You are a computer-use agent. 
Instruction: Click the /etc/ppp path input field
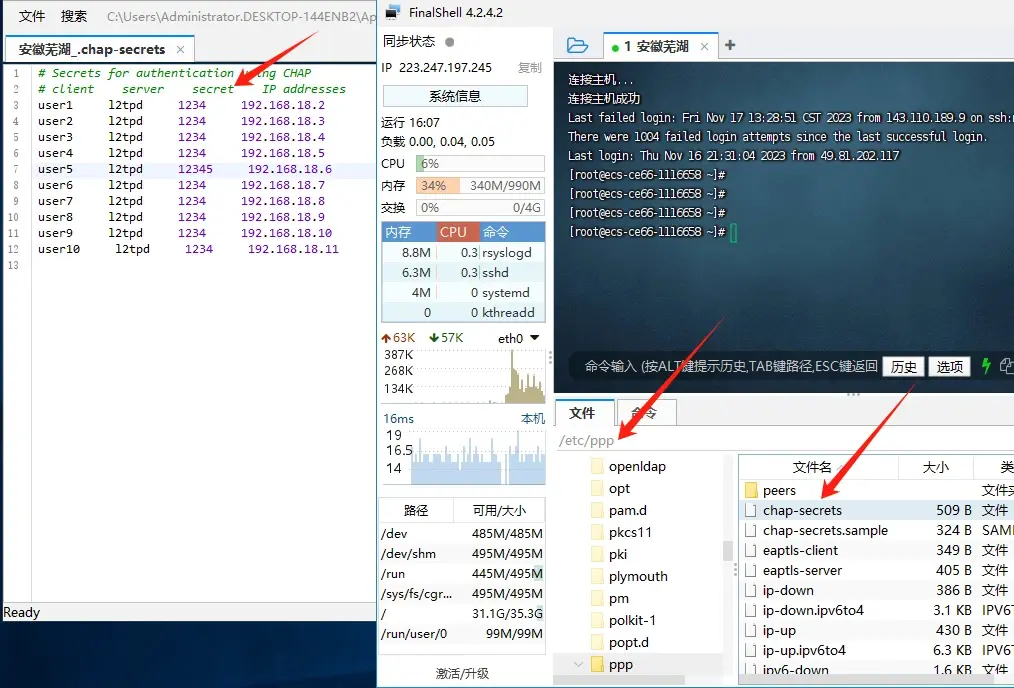point(784,440)
